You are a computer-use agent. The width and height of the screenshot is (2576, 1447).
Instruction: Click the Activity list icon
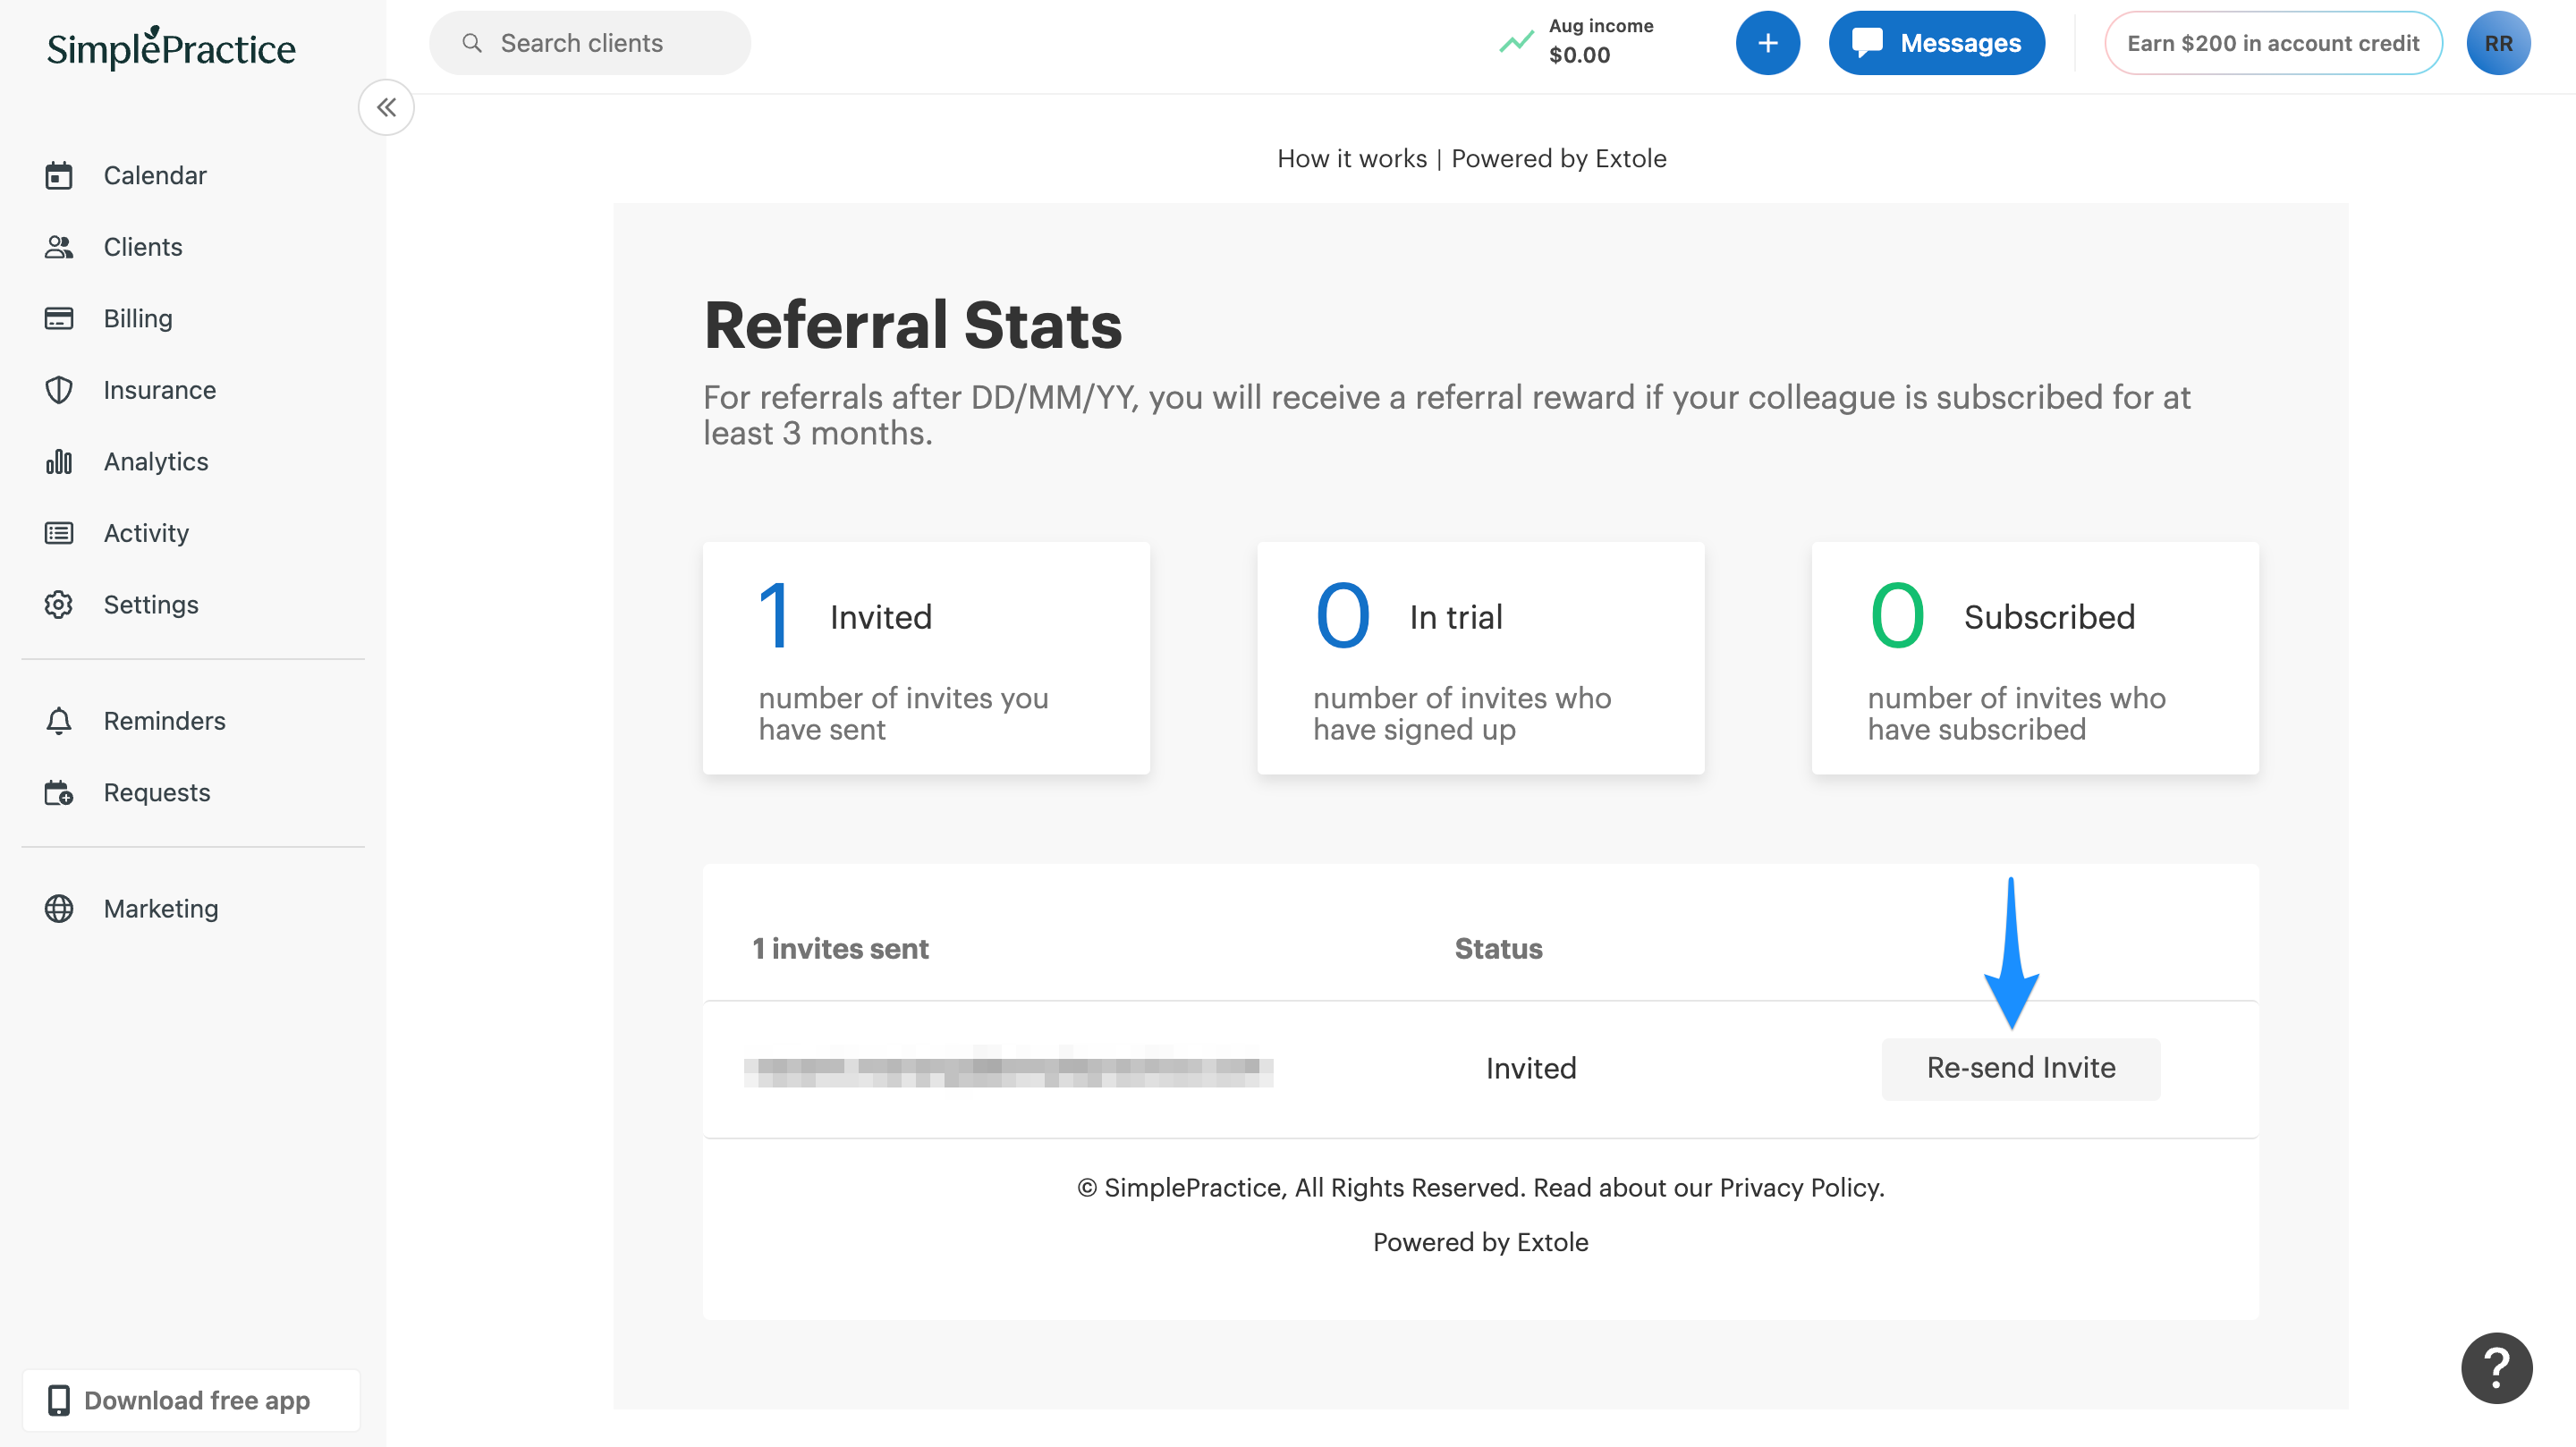(59, 533)
